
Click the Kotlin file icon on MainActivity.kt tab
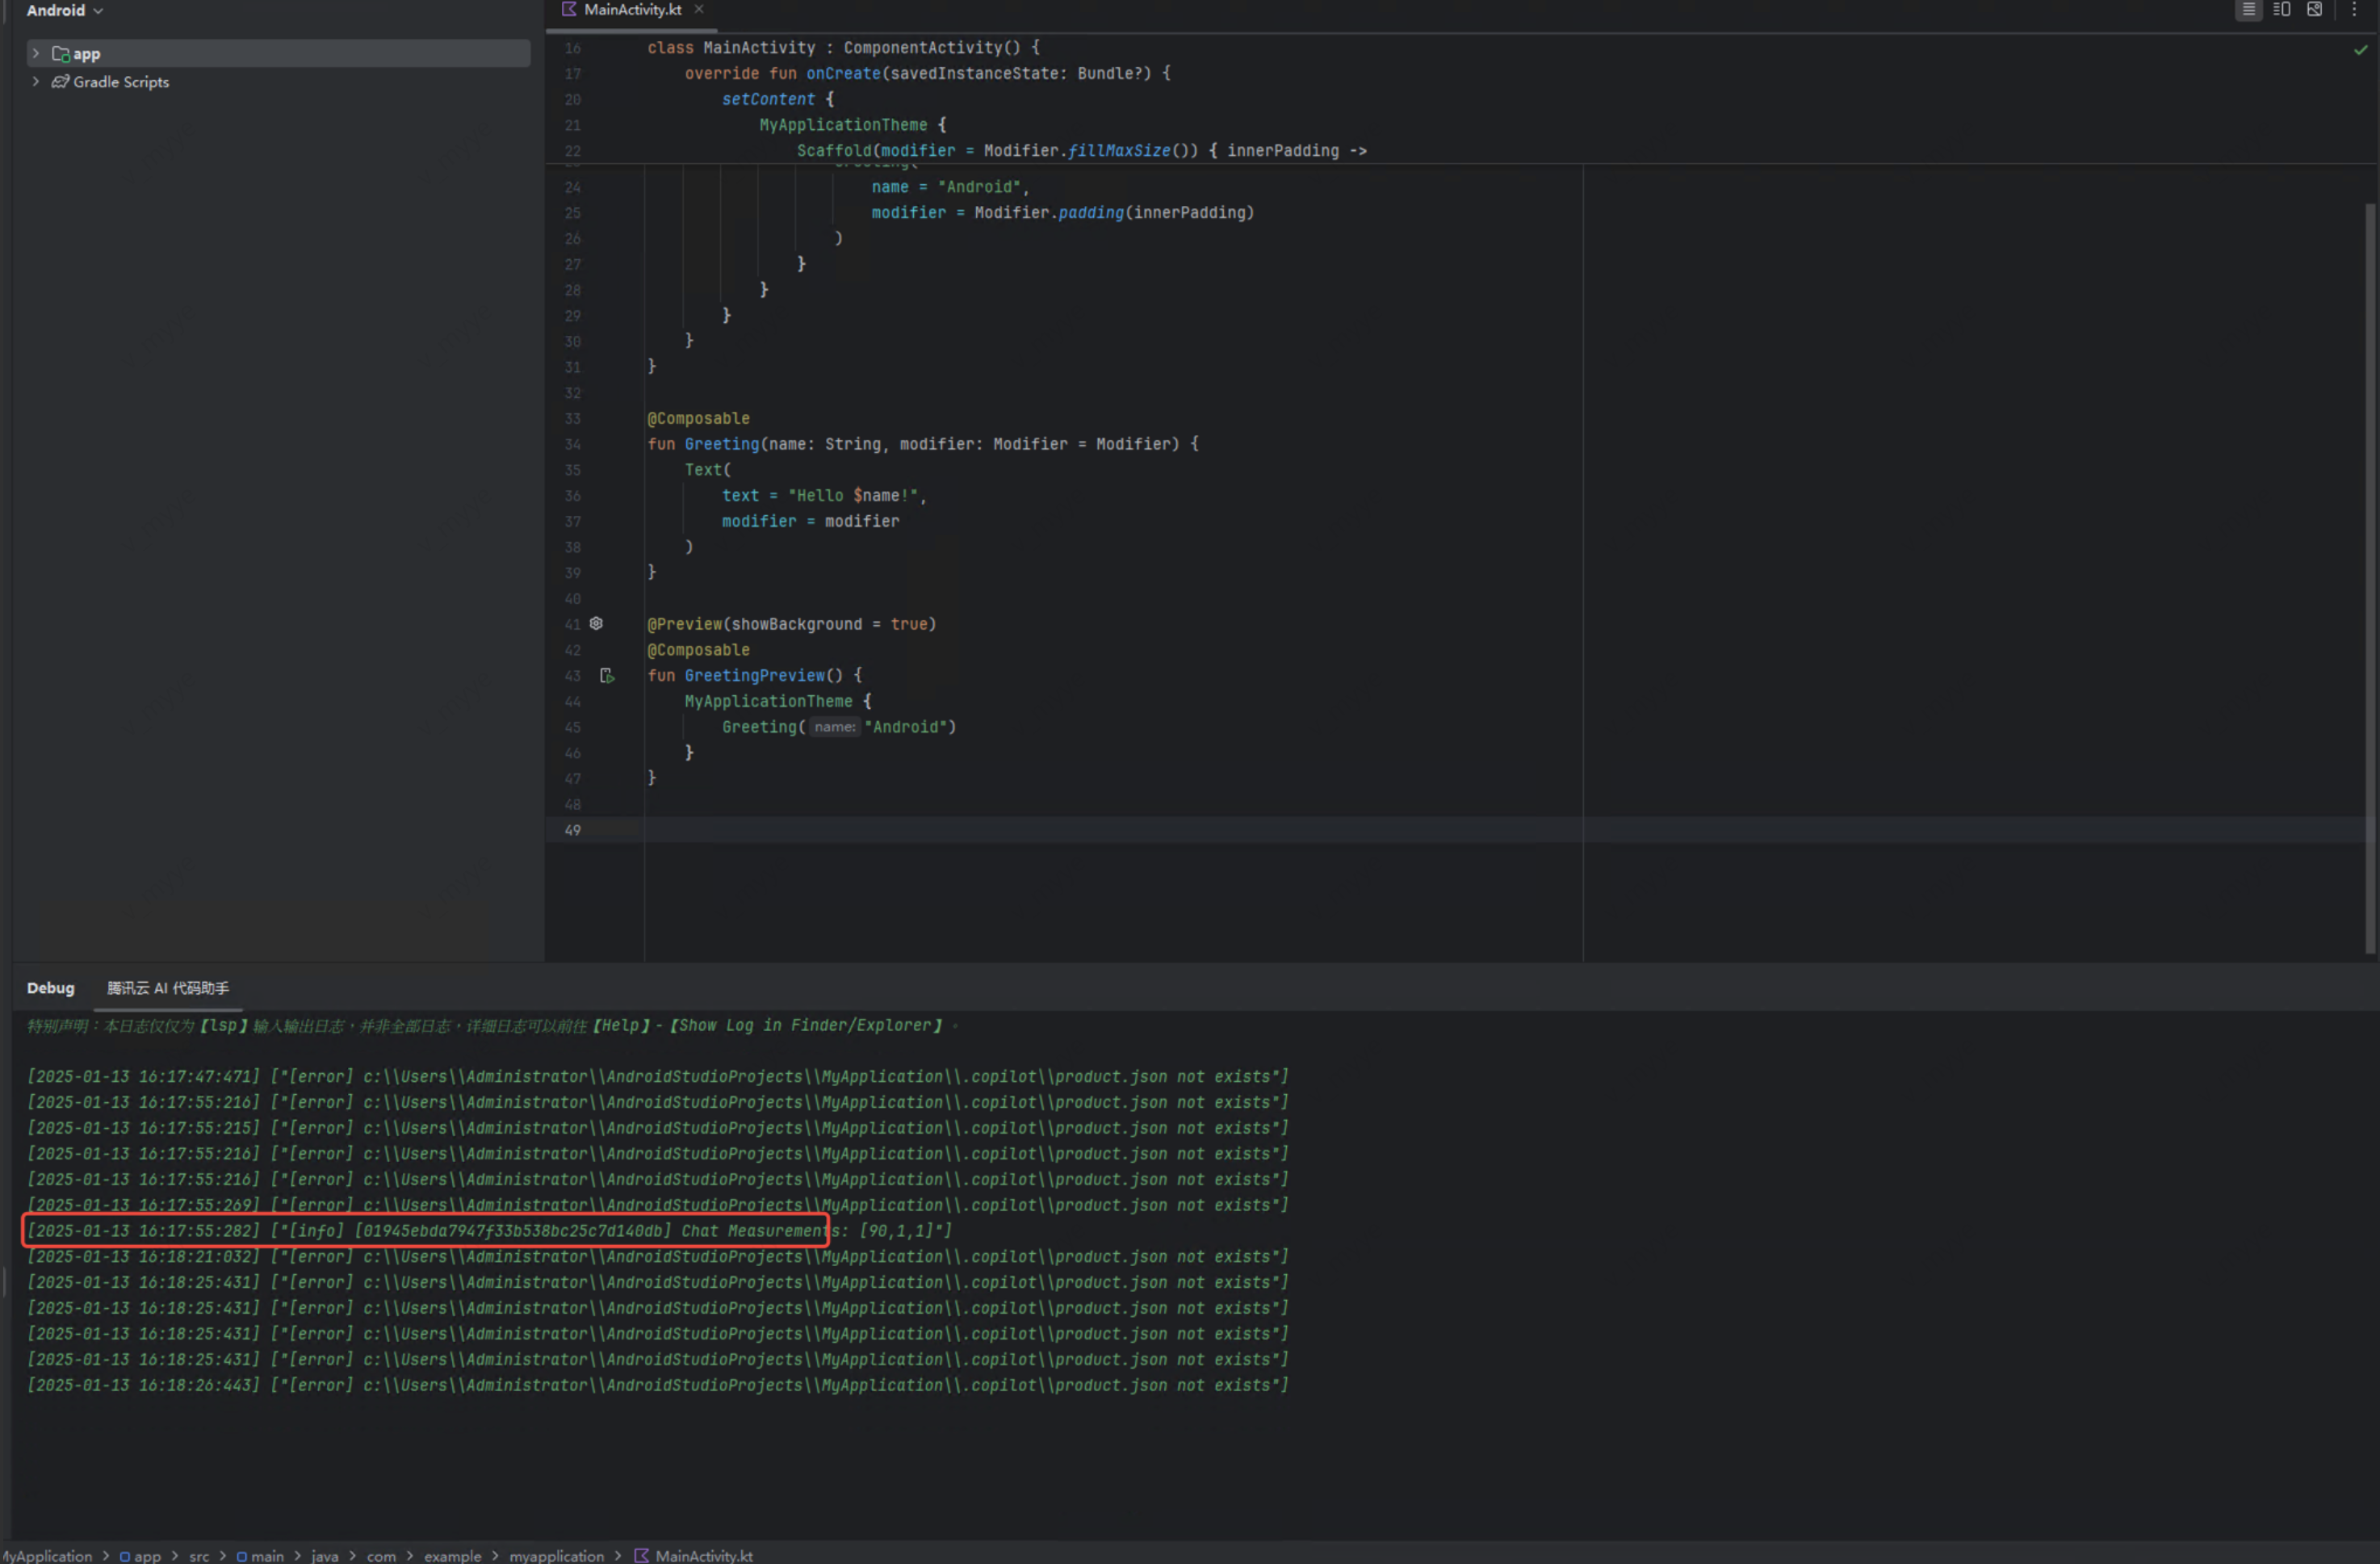569,9
